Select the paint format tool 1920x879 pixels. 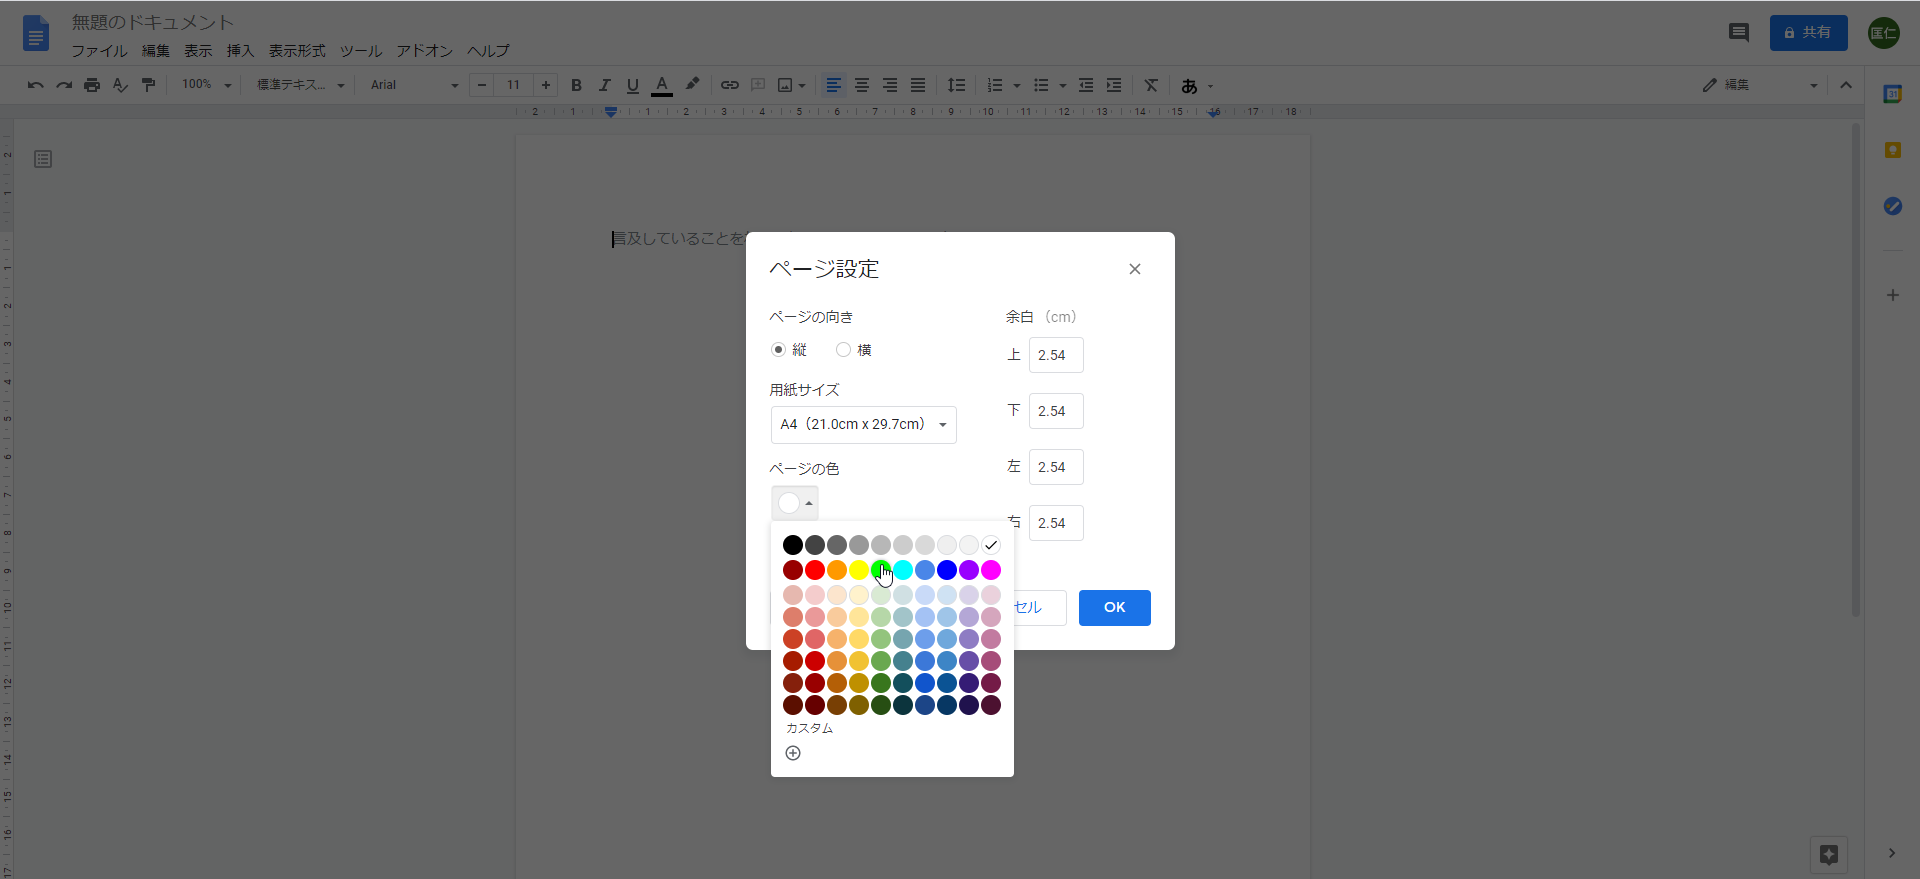(148, 85)
